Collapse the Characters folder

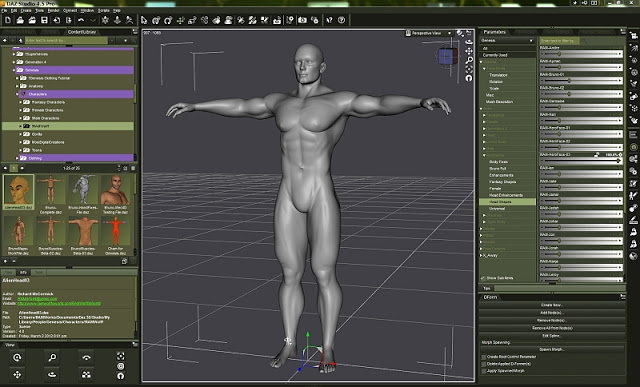[x=17, y=94]
